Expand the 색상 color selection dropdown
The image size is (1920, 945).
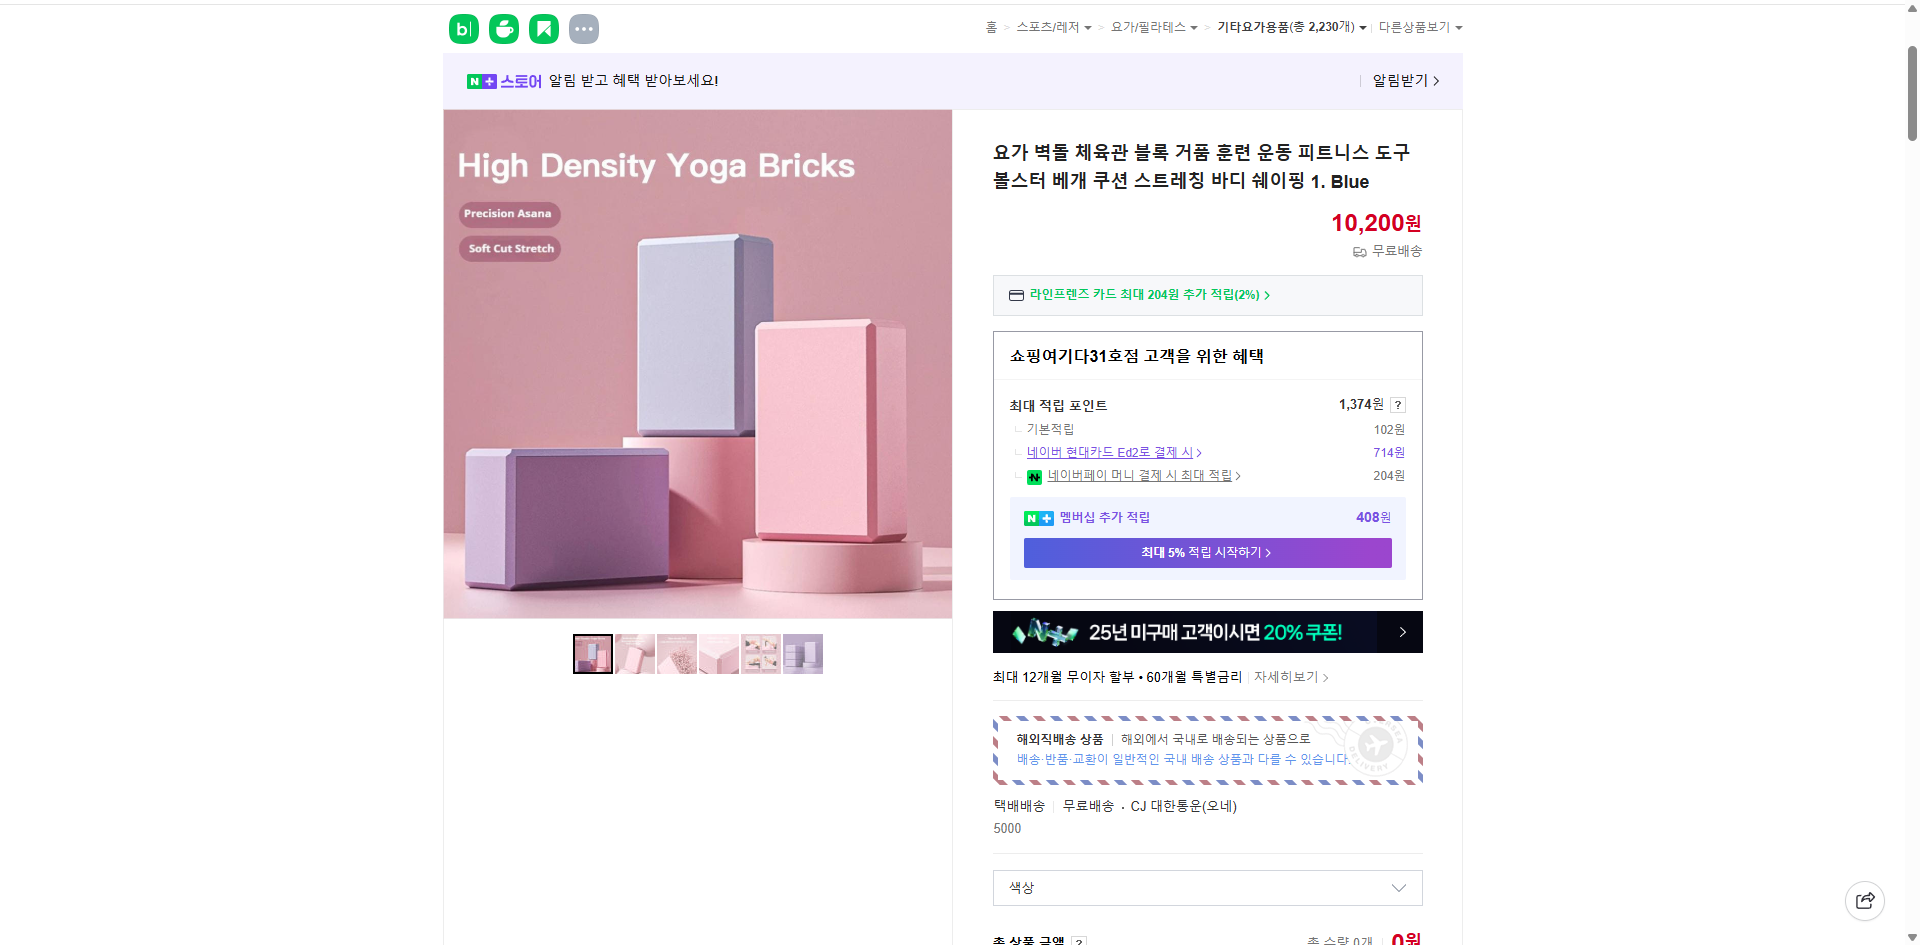[1207, 888]
